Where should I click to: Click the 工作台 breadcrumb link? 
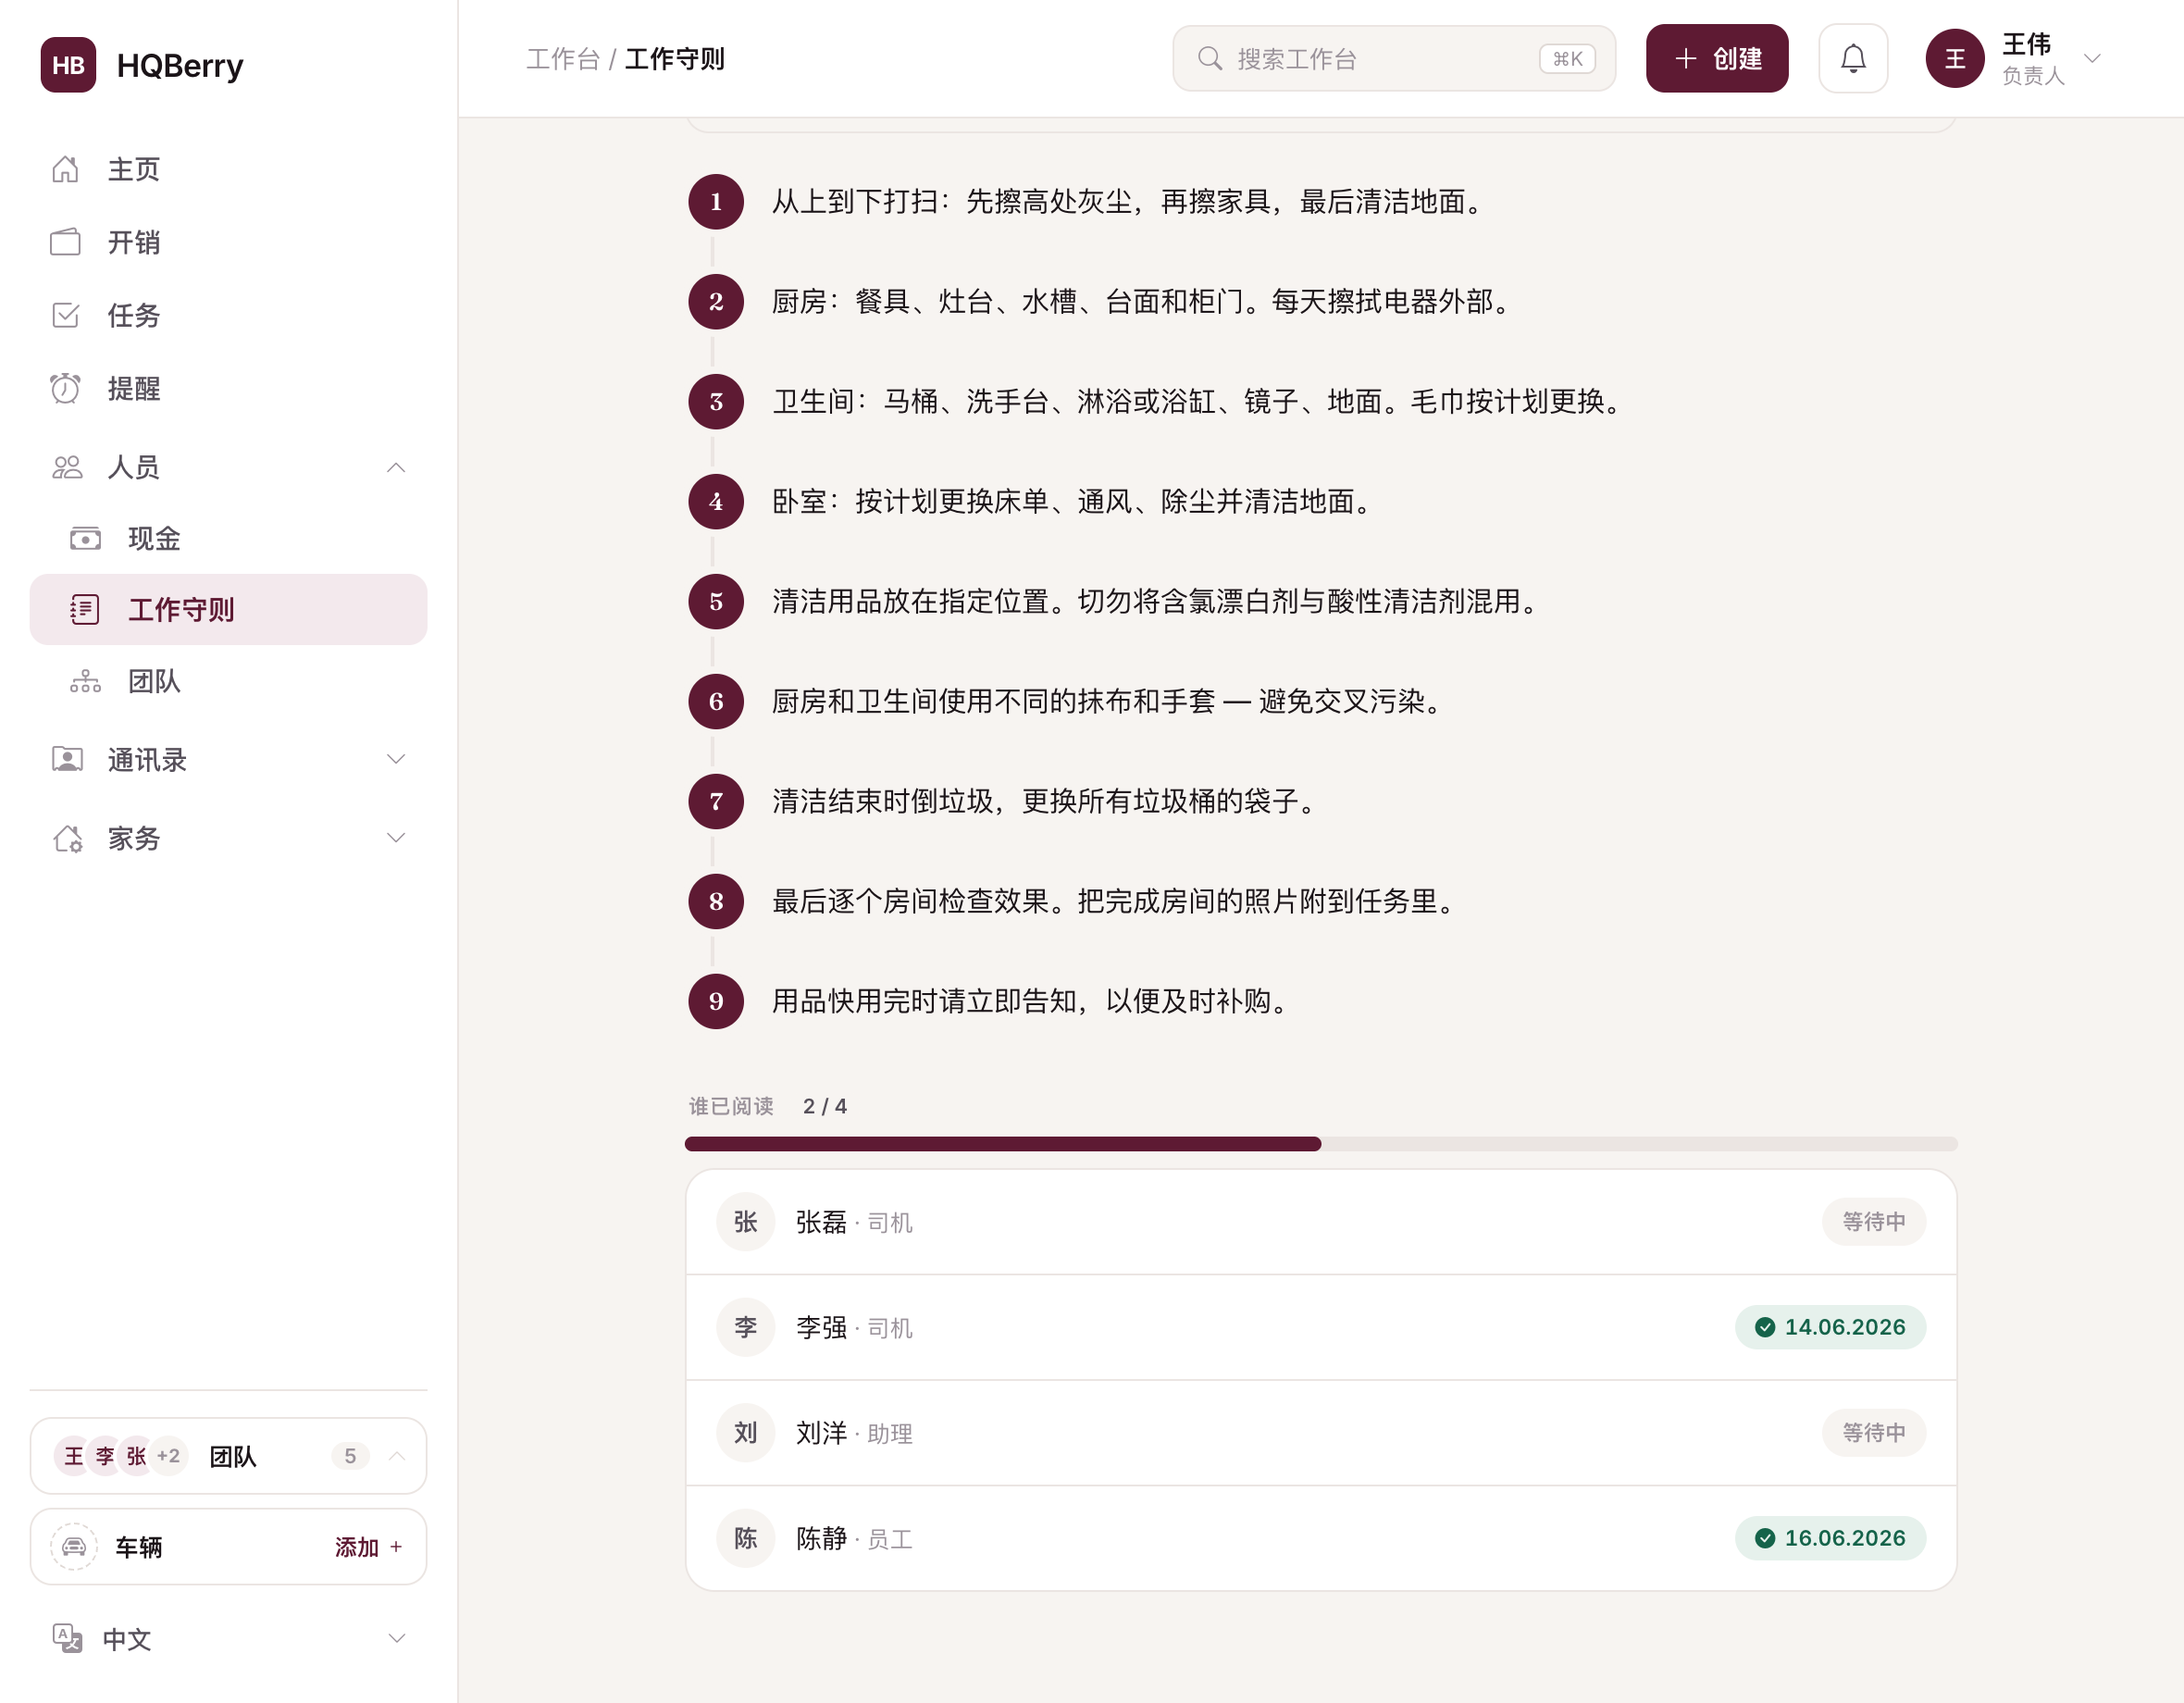click(x=563, y=59)
